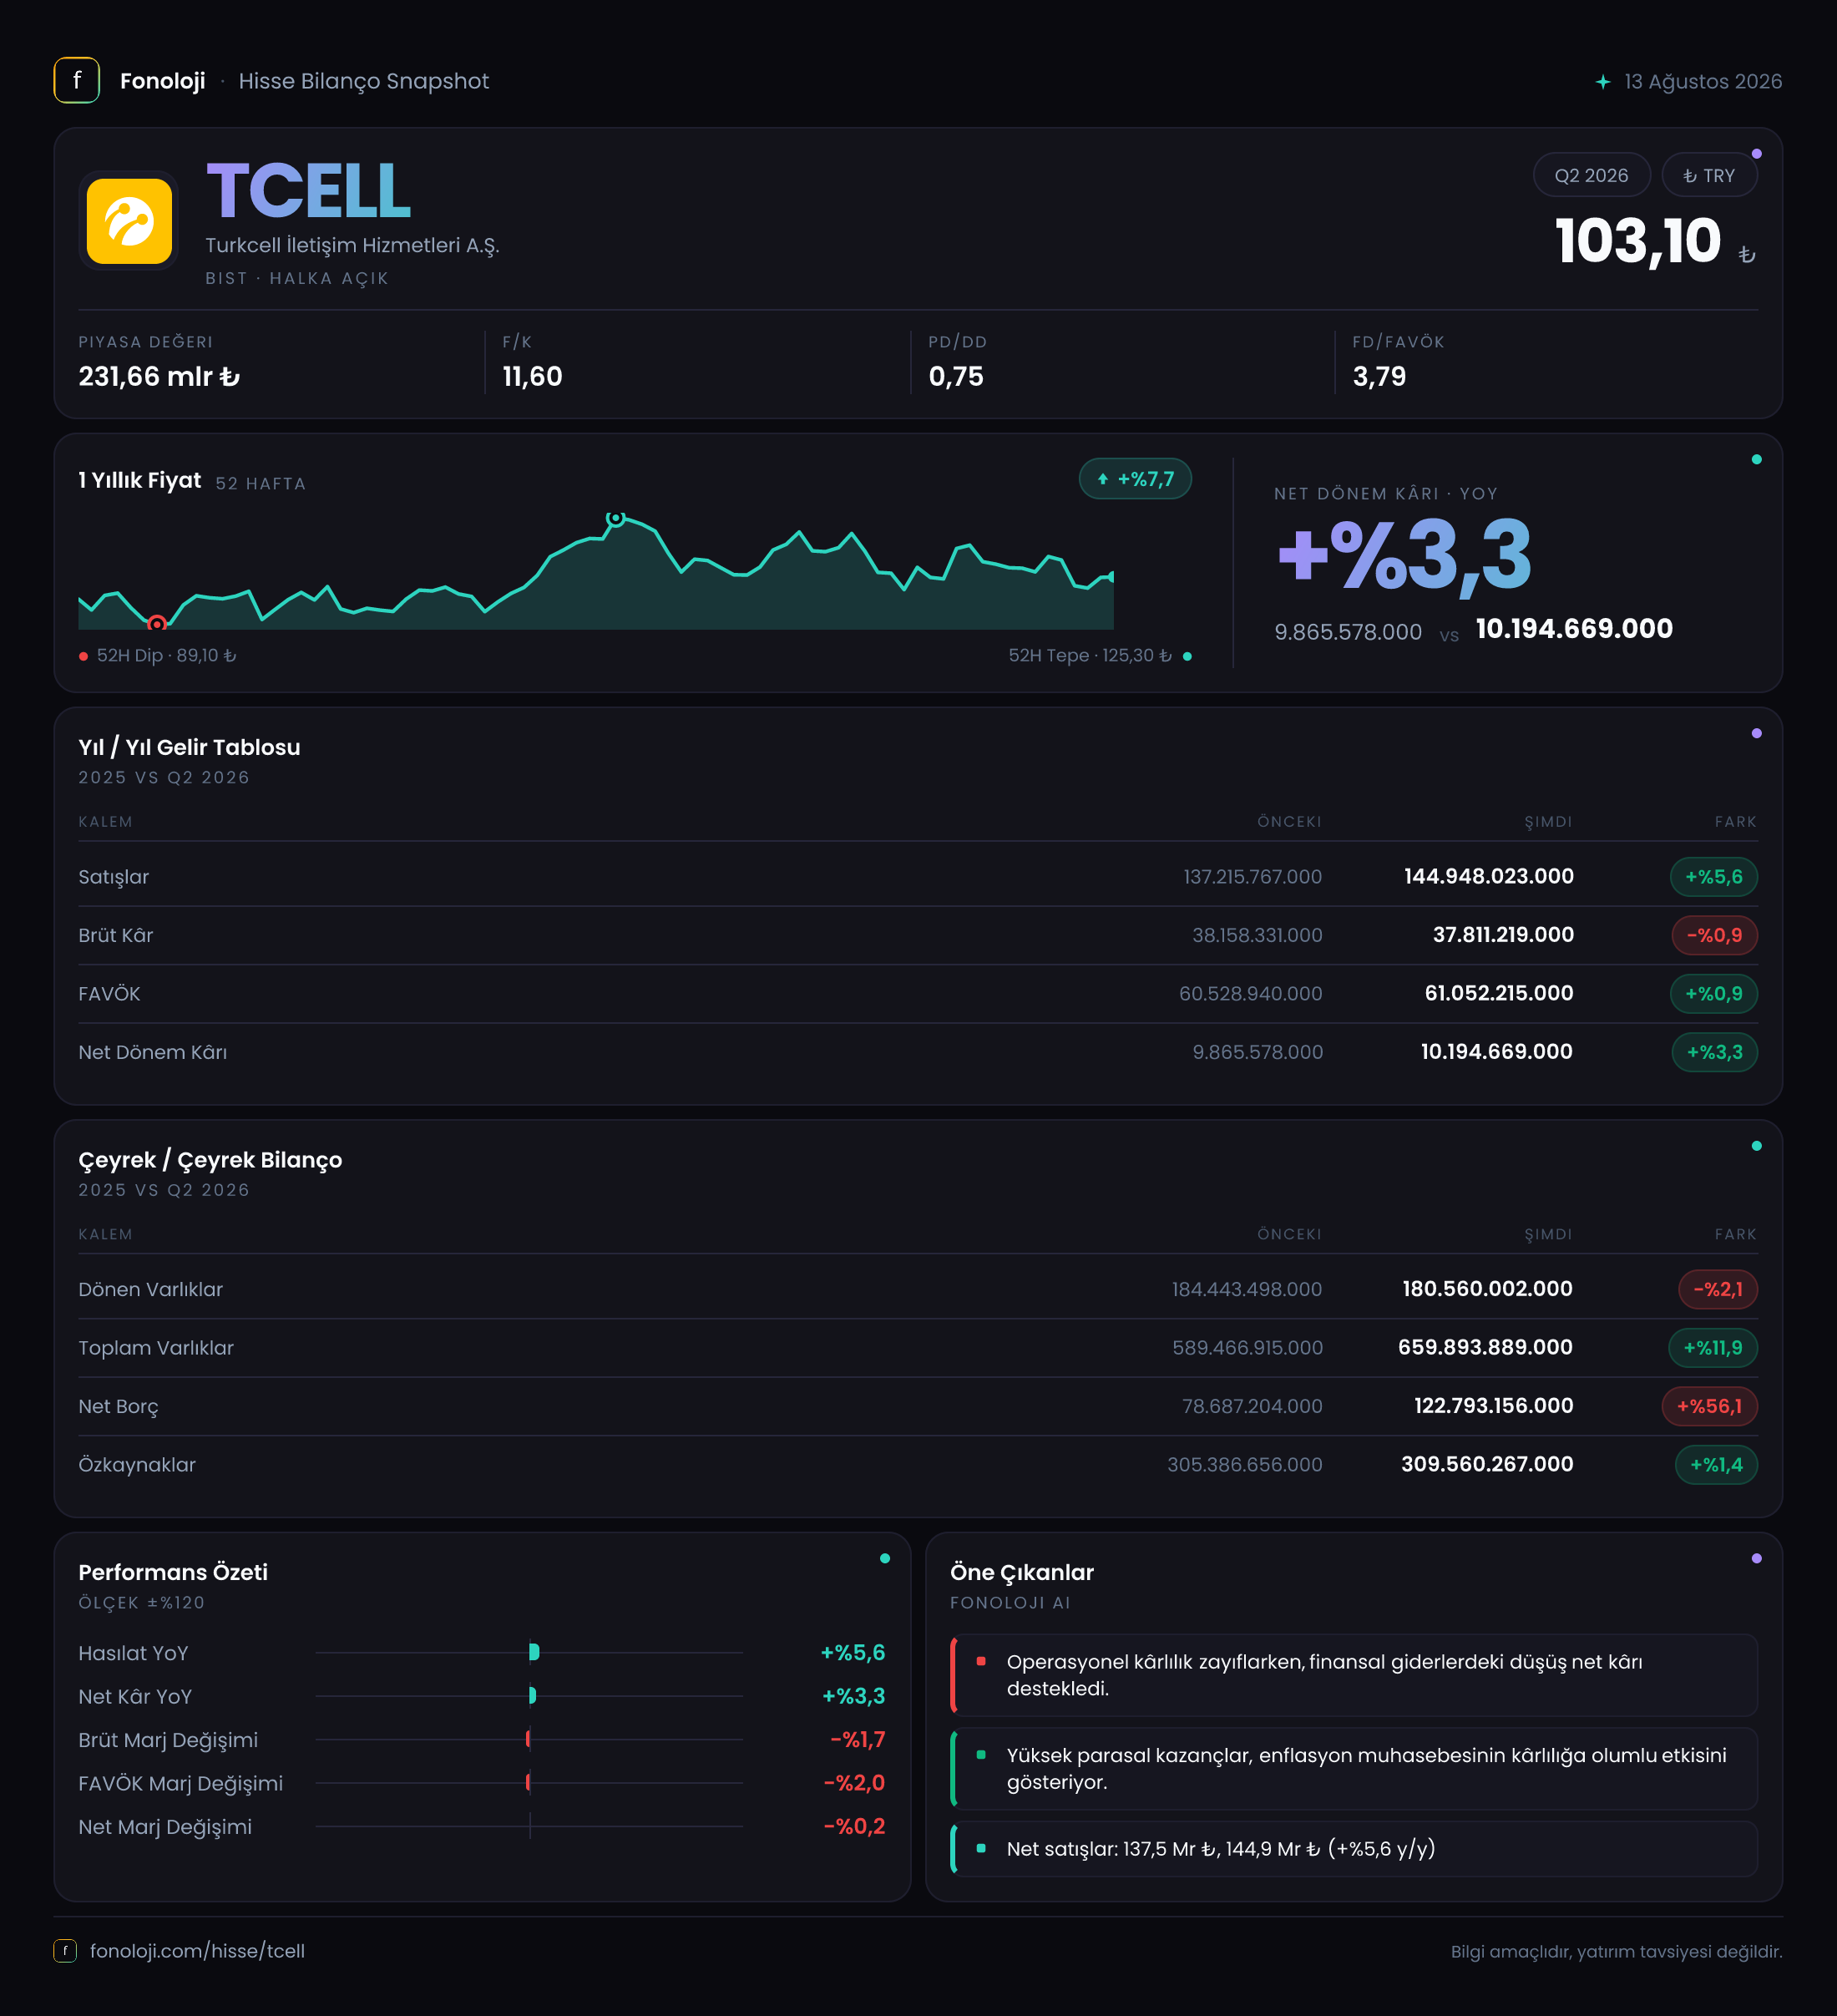Click the Brüt Marj Değişimi bar

coord(529,1739)
